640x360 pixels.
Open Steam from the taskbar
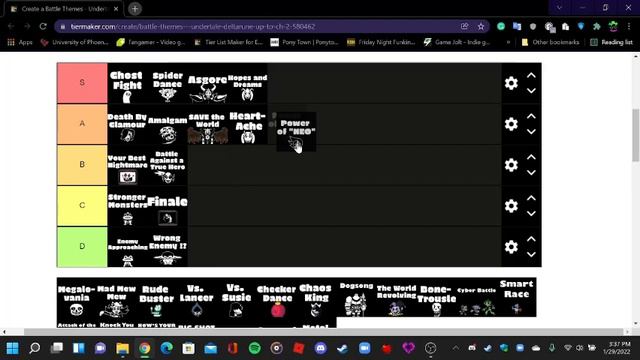(342, 348)
